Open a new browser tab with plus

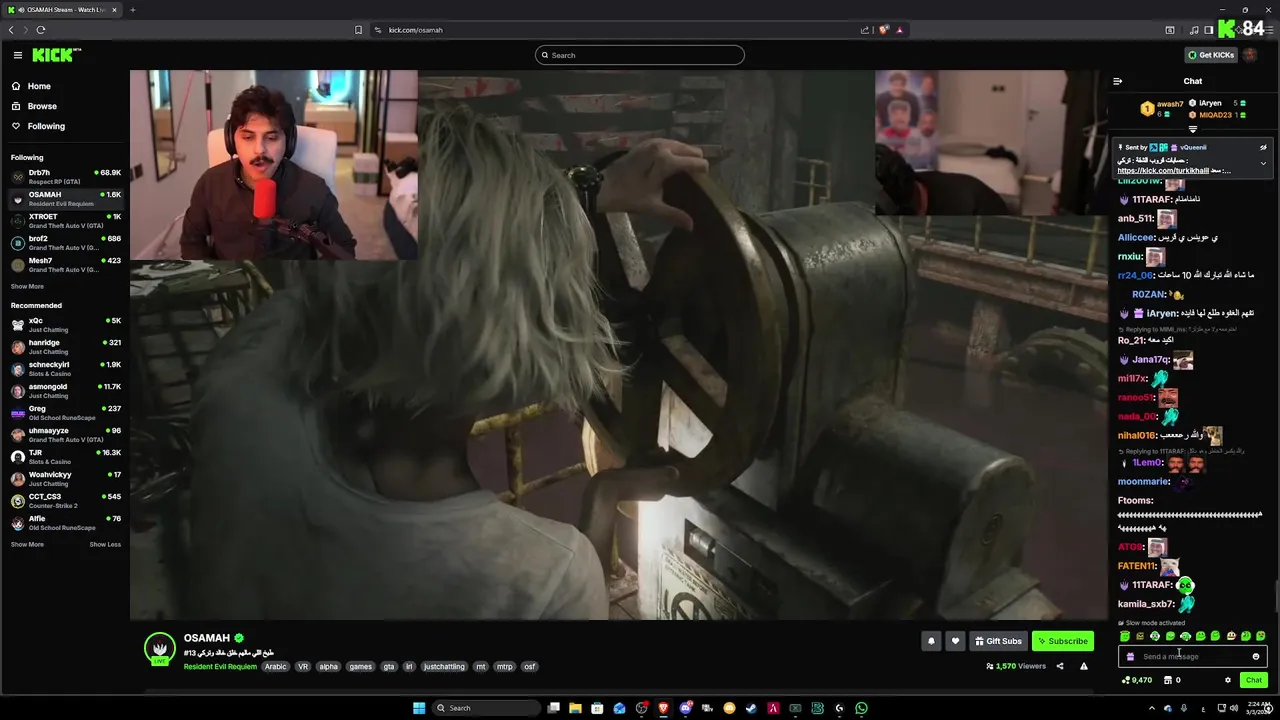click(x=132, y=10)
